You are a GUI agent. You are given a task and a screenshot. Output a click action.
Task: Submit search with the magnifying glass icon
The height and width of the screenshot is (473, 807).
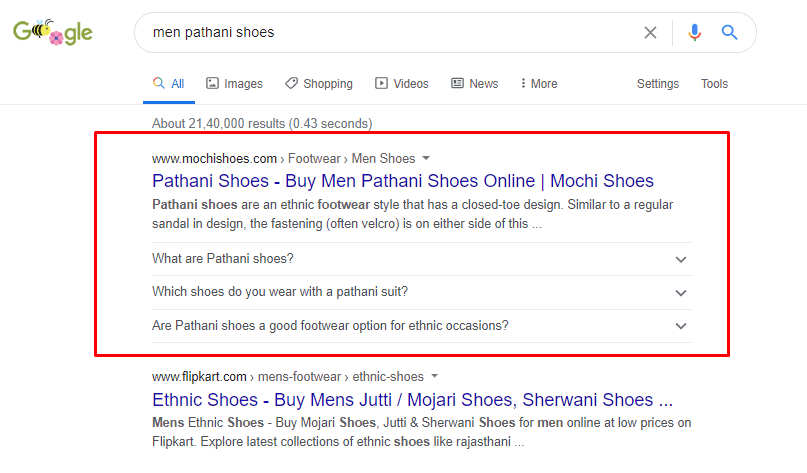click(729, 32)
